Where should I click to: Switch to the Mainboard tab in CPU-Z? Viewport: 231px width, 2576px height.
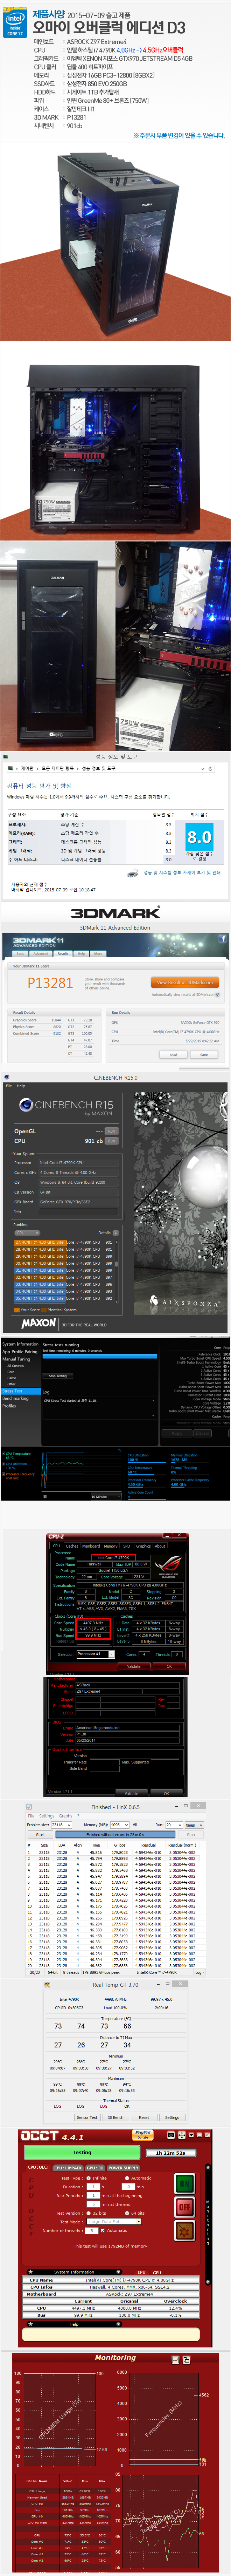point(91,1546)
